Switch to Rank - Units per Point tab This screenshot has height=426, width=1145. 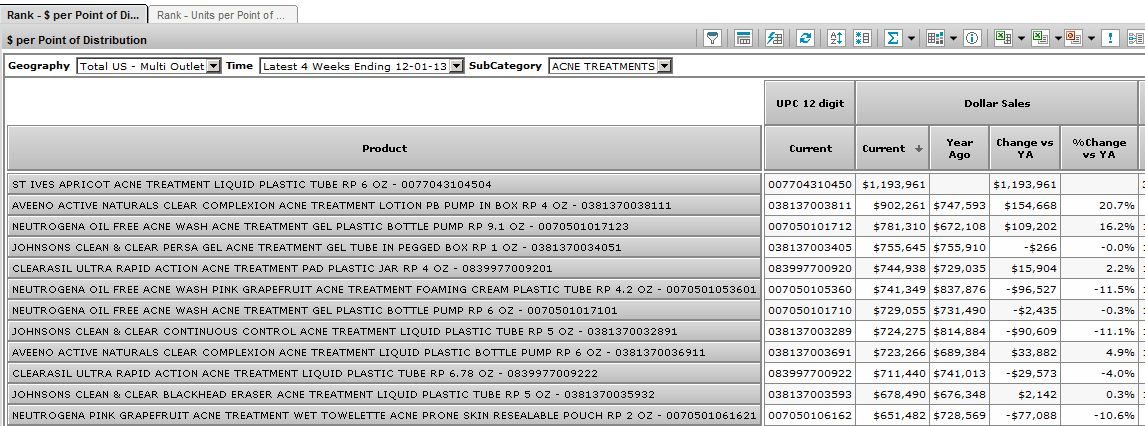coord(221,14)
